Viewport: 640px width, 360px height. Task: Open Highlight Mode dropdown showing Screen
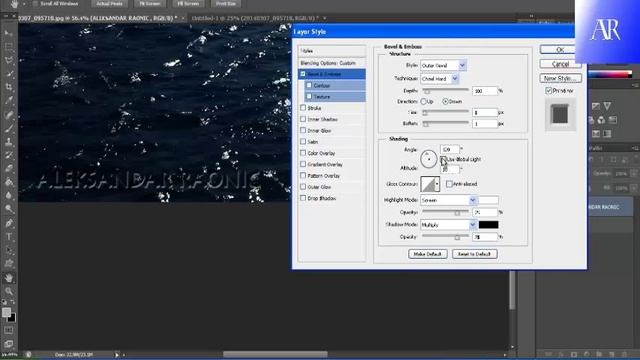pyautogui.click(x=449, y=200)
